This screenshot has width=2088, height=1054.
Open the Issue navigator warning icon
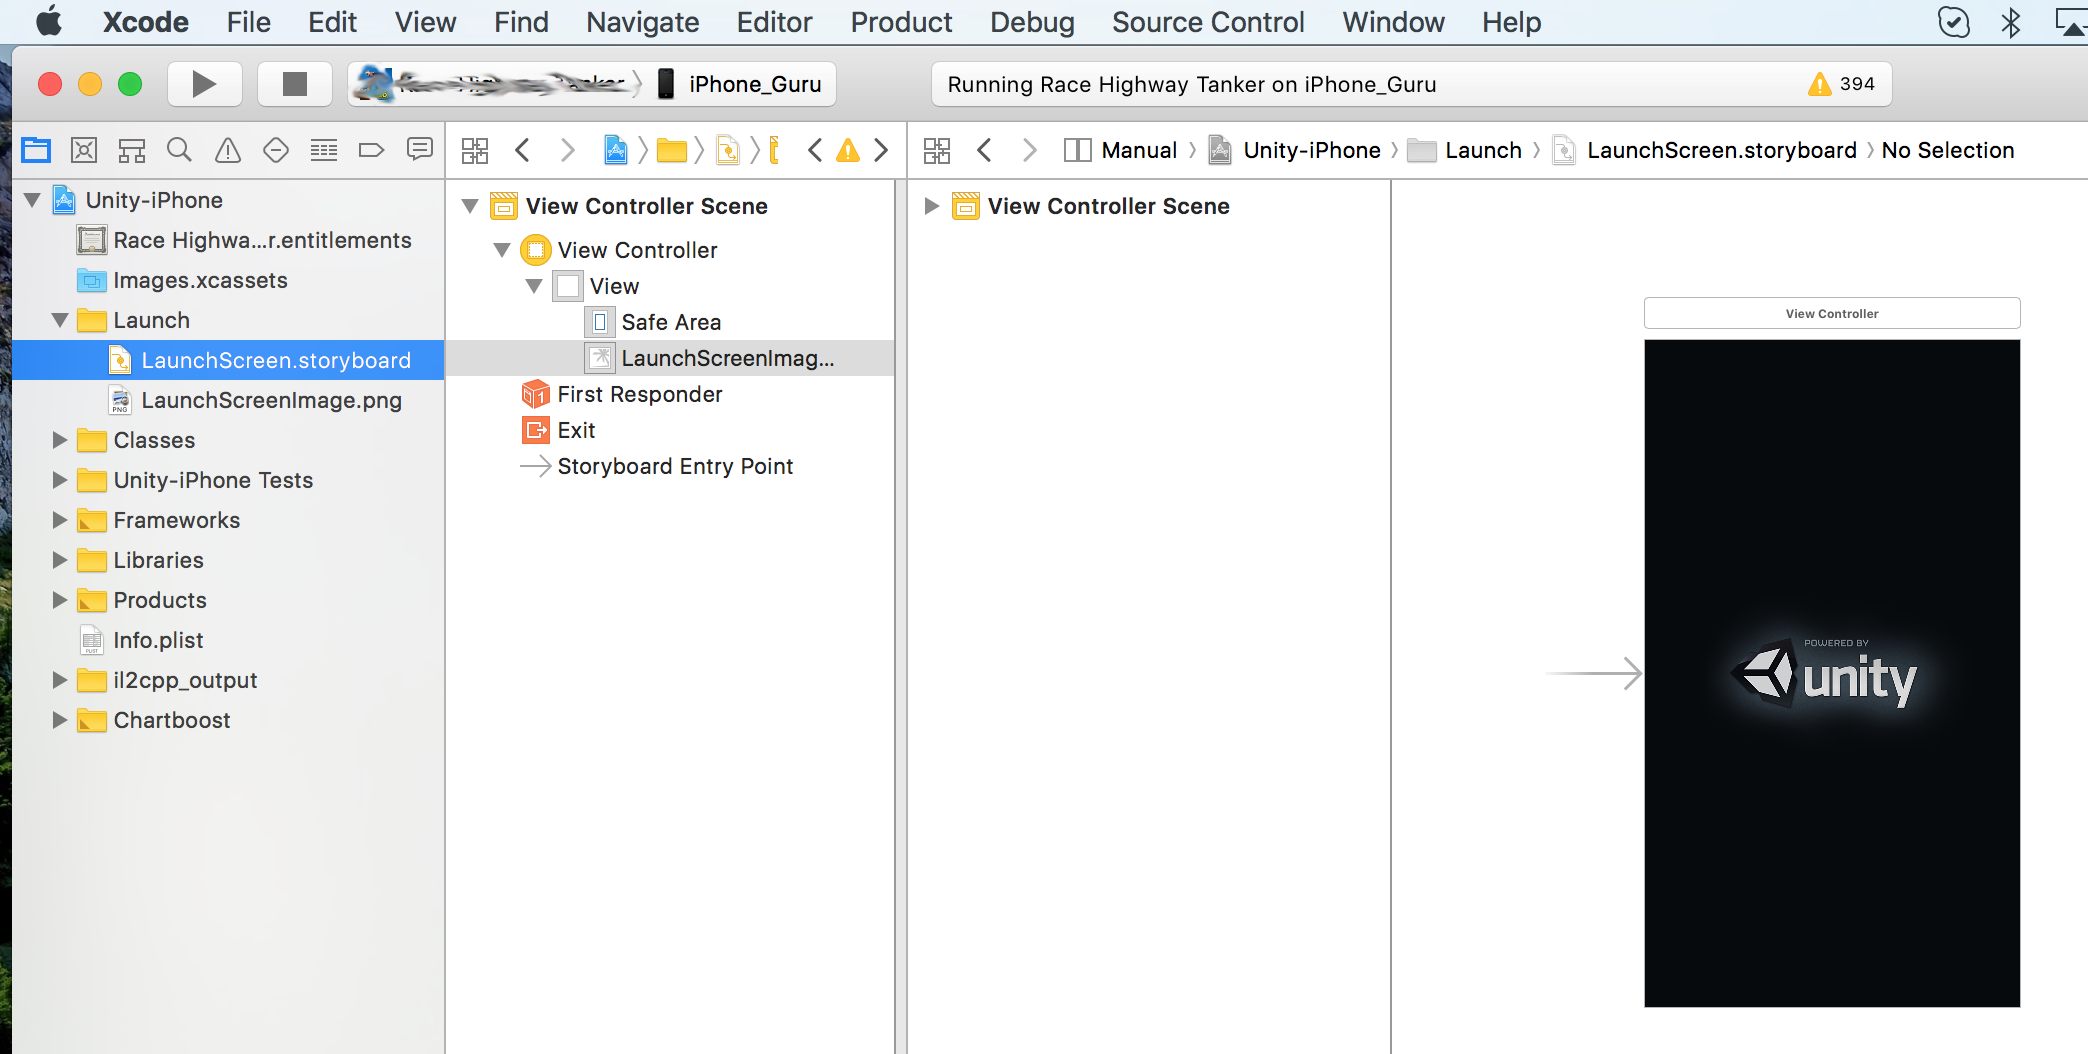[x=228, y=150]
